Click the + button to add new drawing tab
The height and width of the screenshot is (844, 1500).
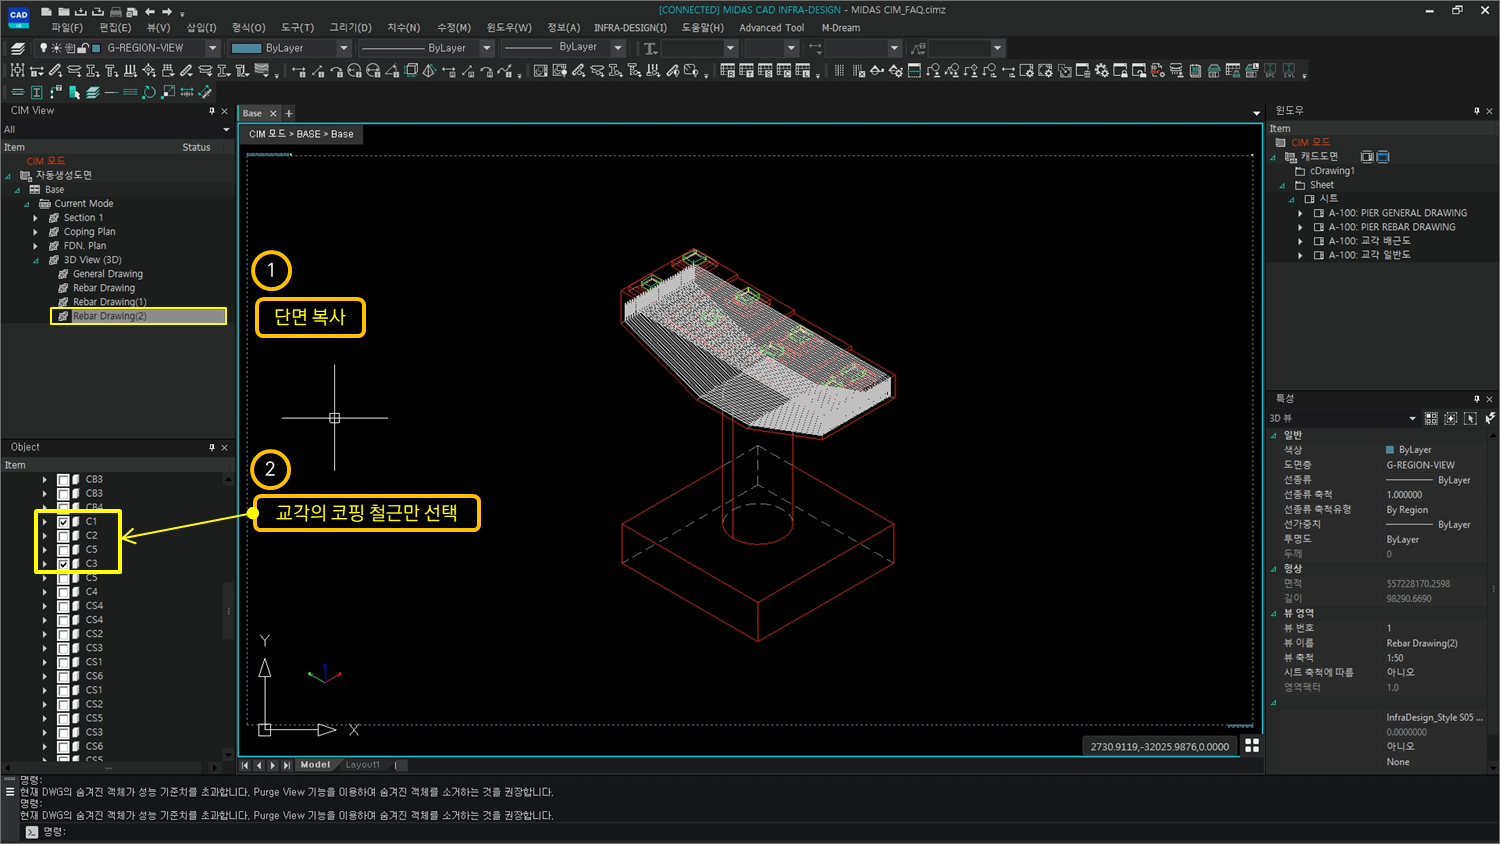(x=289, y=113)
